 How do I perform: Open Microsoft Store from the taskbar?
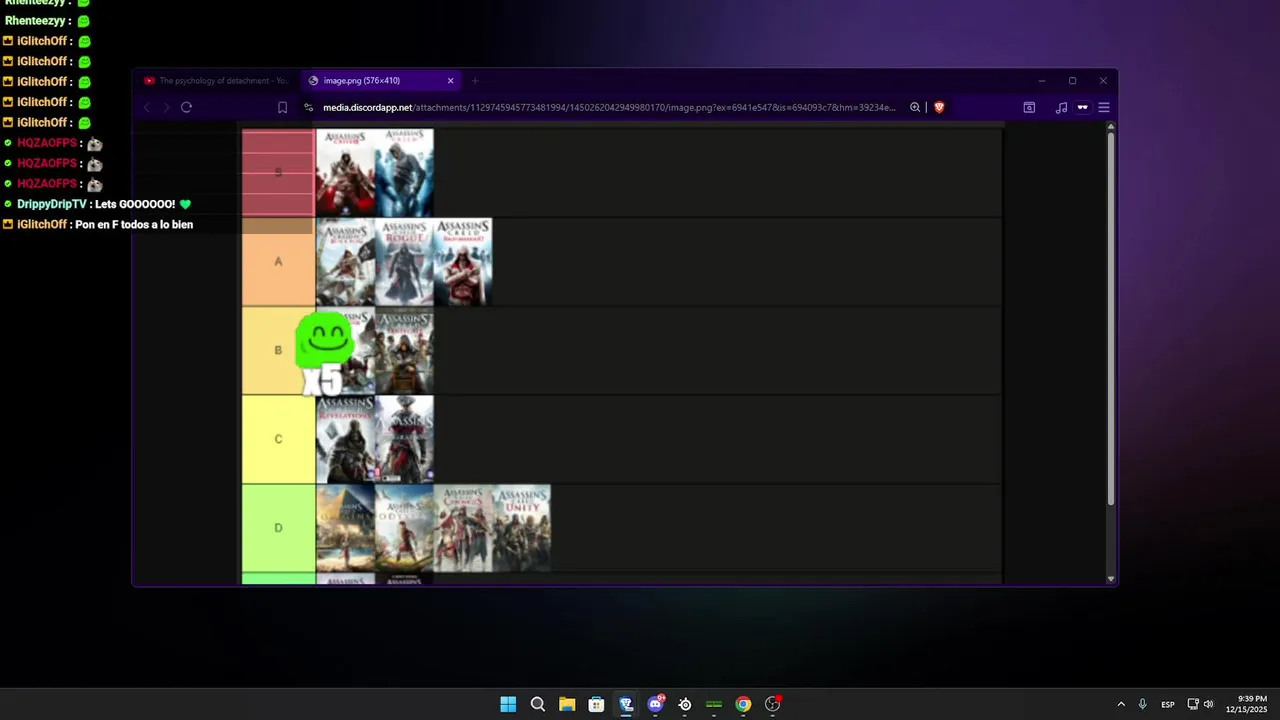pyautogui.click(x=596, y=704)
